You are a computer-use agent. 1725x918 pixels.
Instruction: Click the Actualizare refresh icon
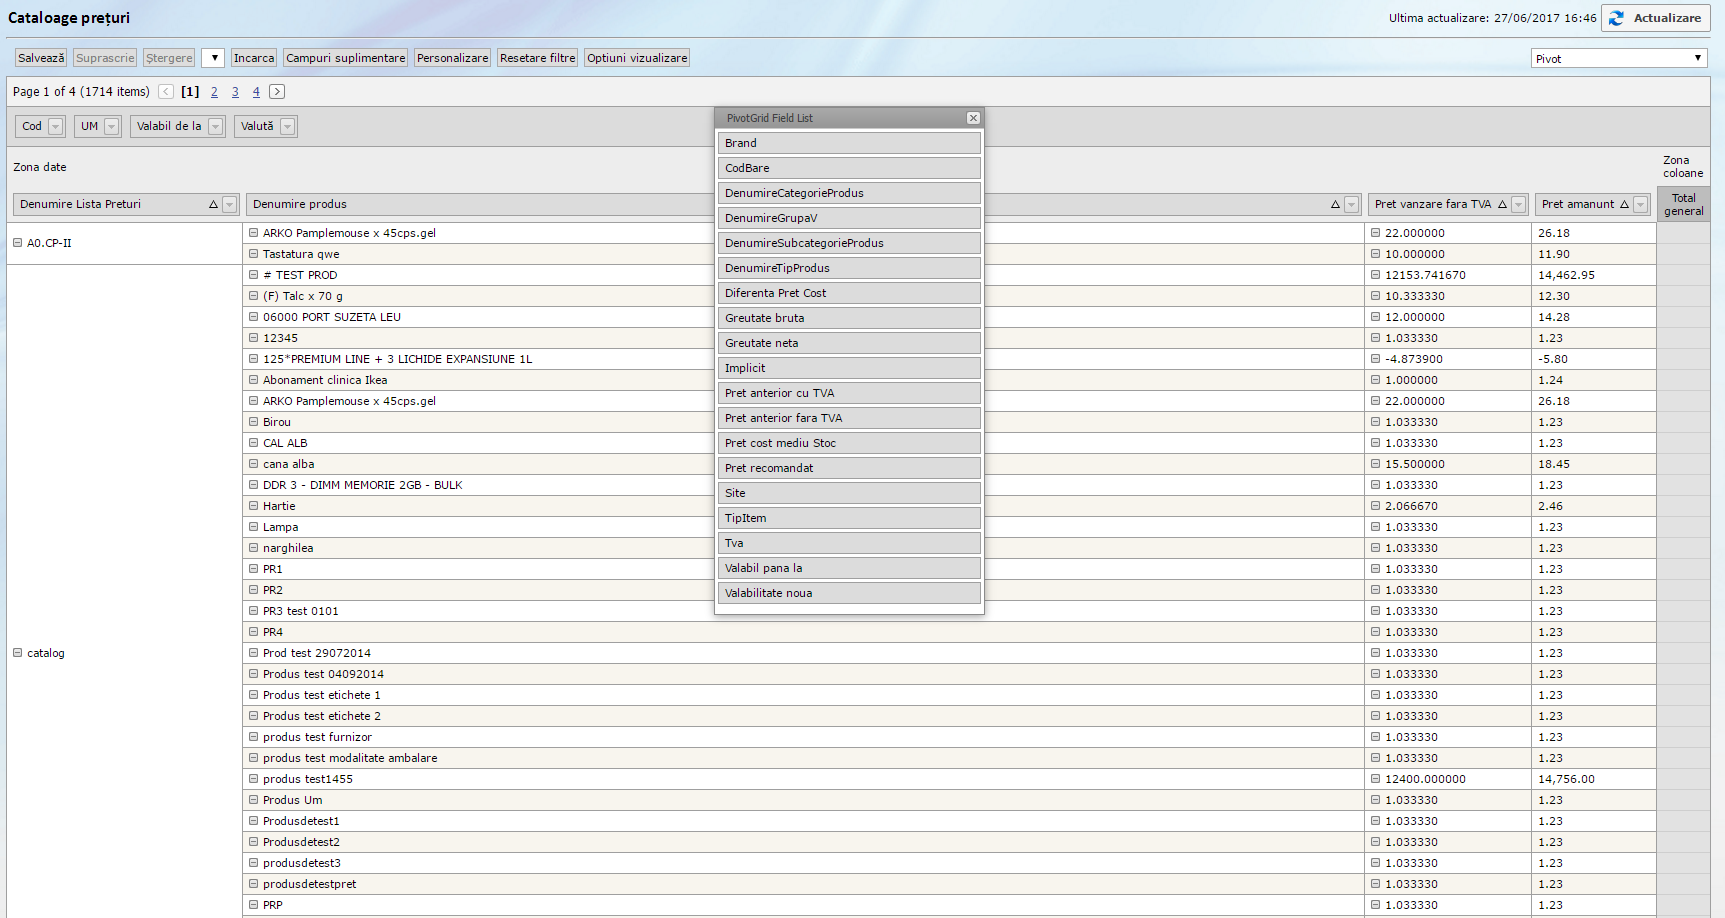1616,18
